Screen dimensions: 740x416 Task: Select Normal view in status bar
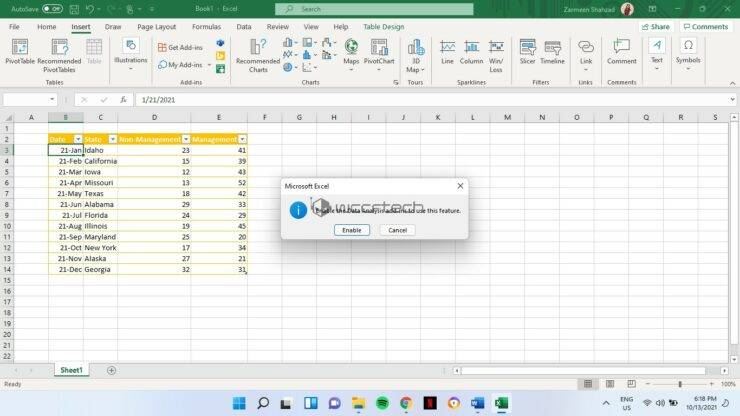(x=588, y=384)
